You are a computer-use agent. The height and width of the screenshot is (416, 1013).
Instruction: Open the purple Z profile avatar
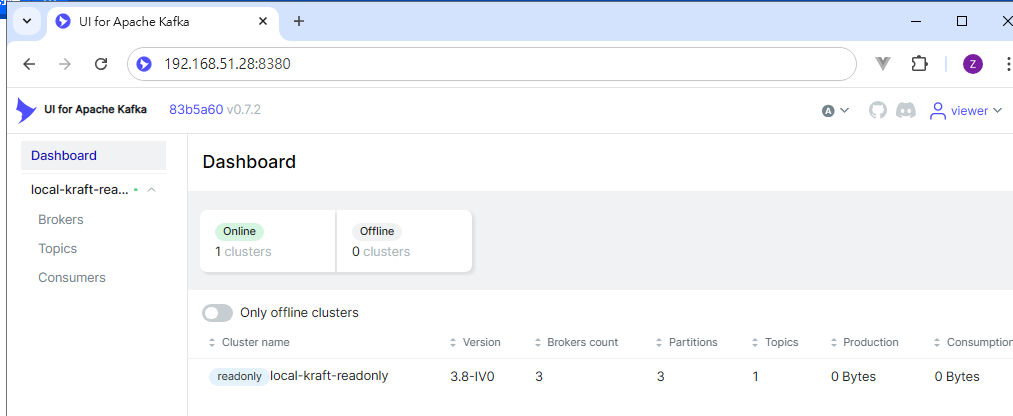pyautogui.click(x=972, y=64)
